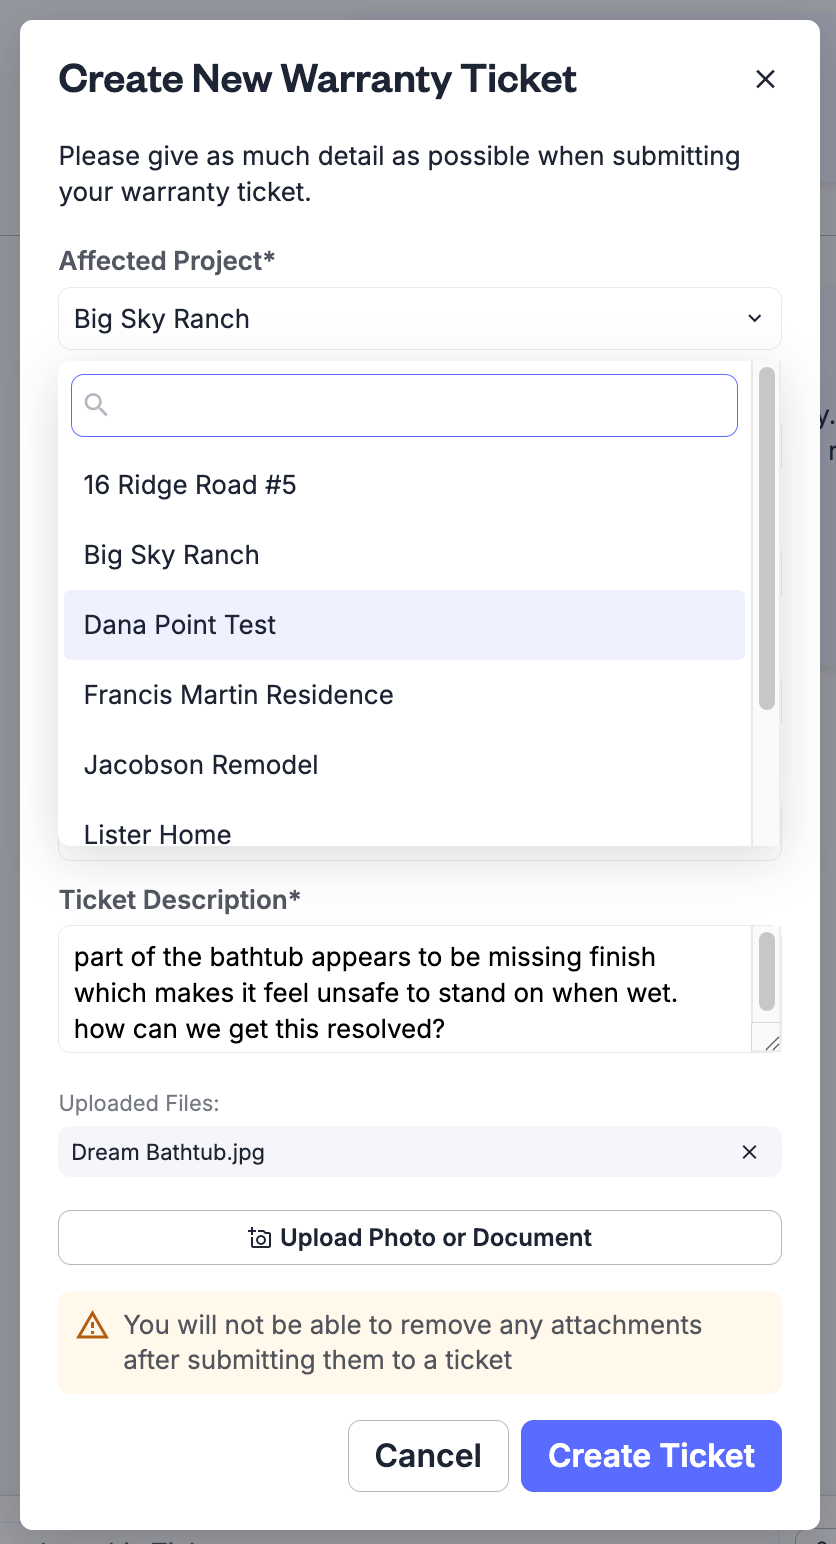Click the textarea resize handle
The image size is (836, 1544).
pyautogui.click(x=771, y=1042)
